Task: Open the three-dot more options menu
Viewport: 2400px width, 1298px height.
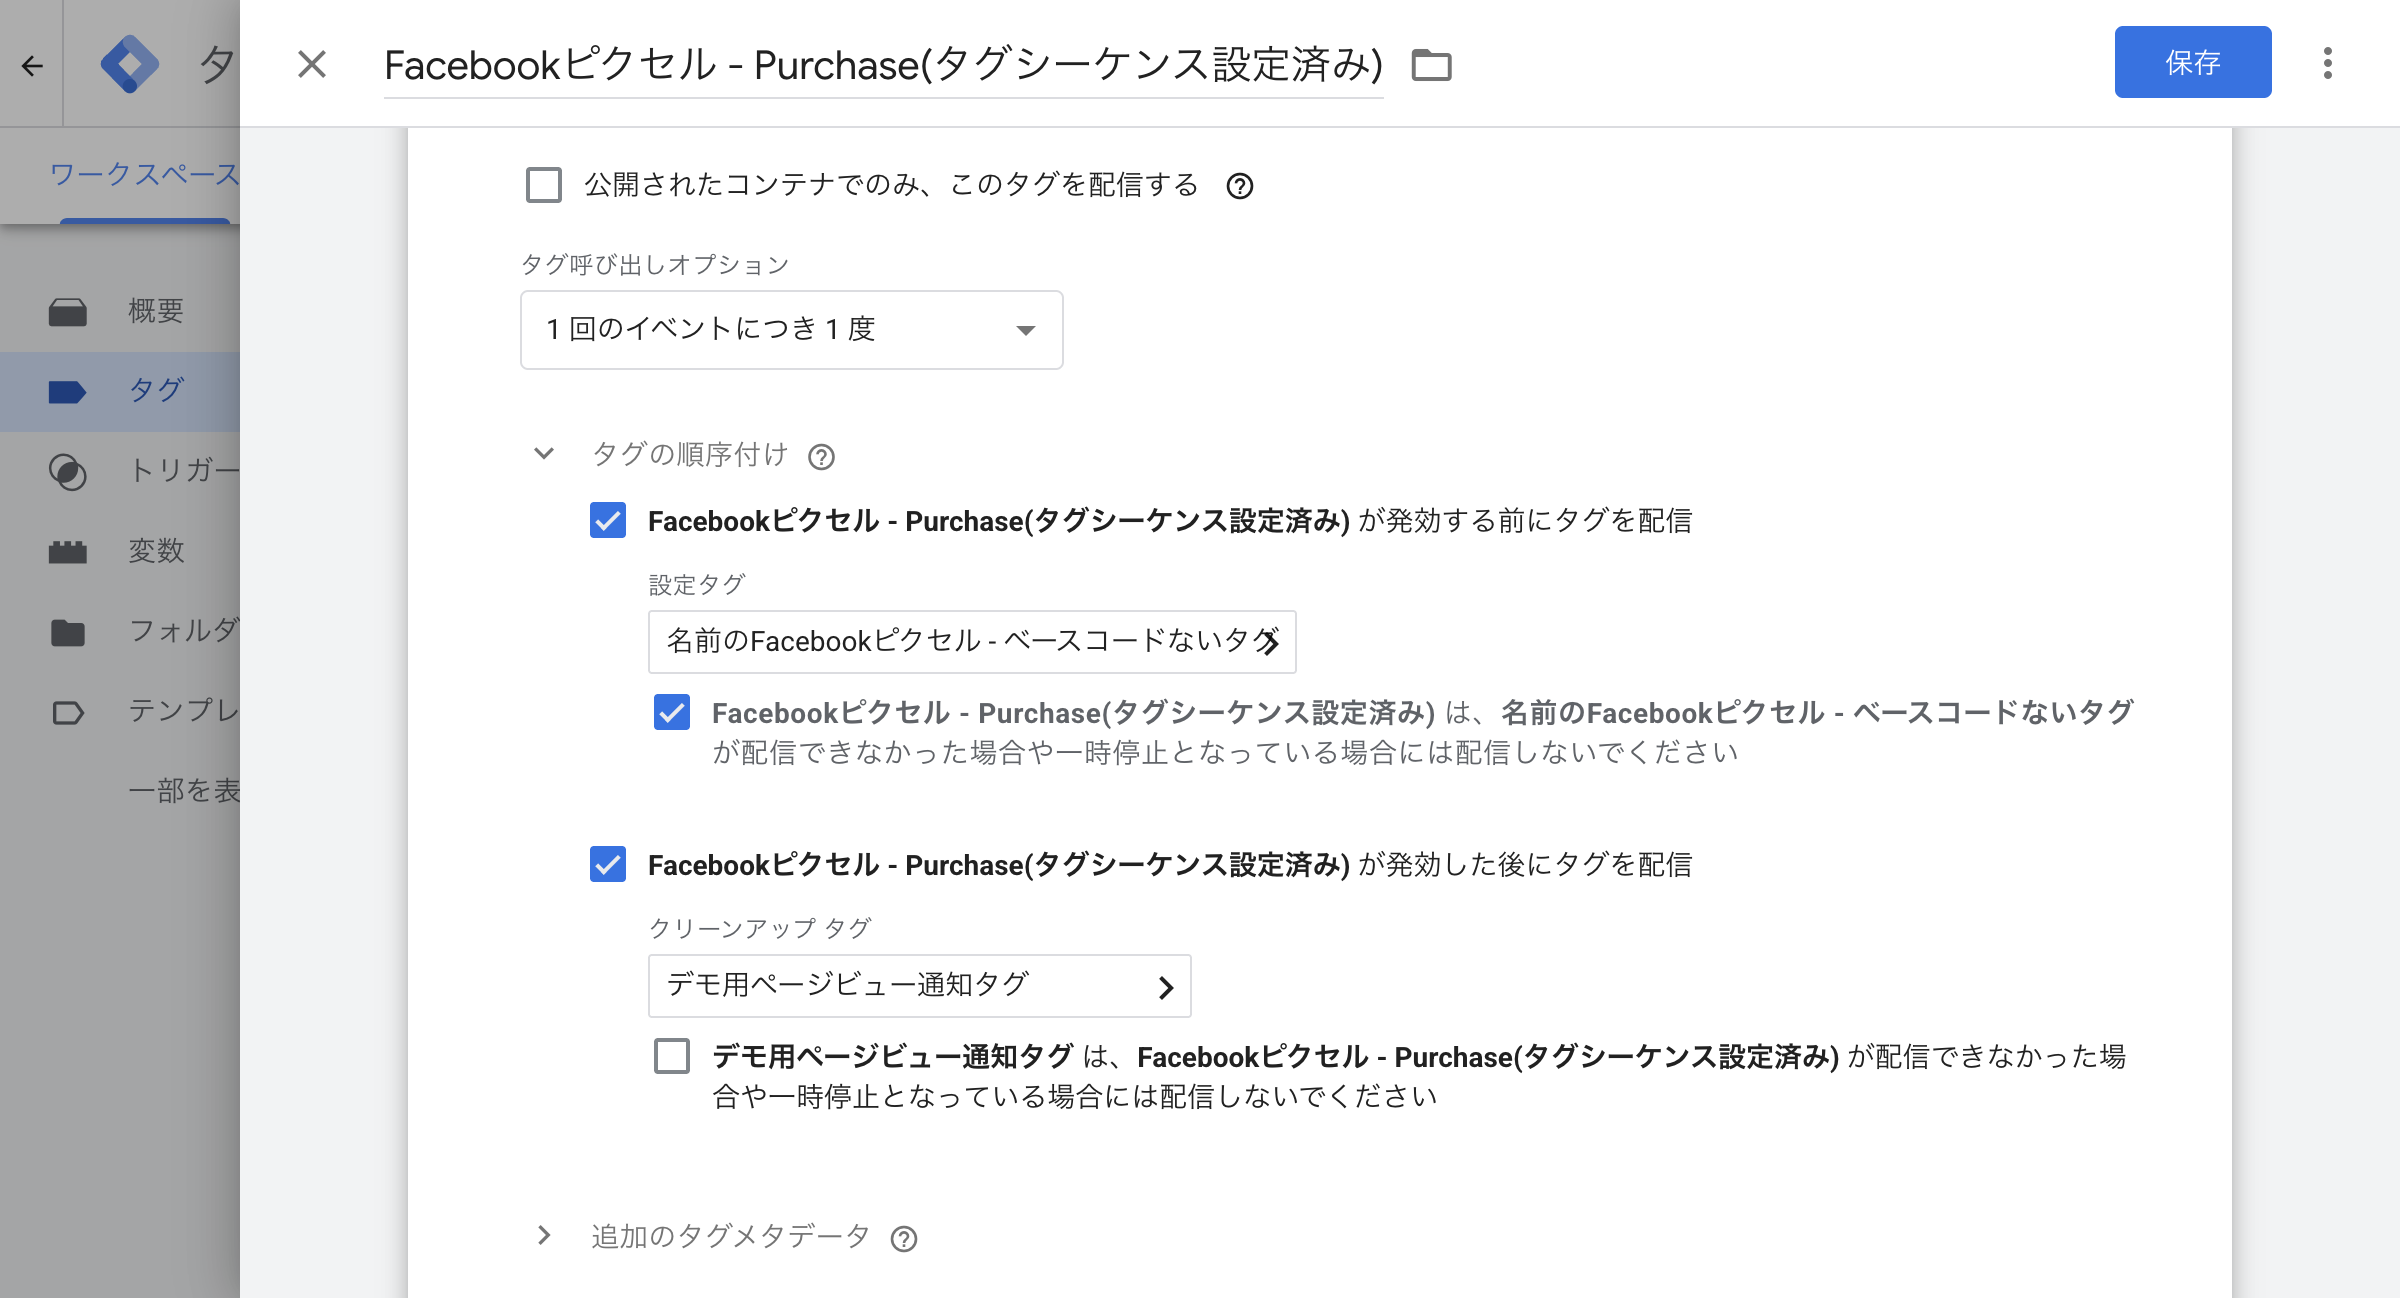Action: 2328,63
